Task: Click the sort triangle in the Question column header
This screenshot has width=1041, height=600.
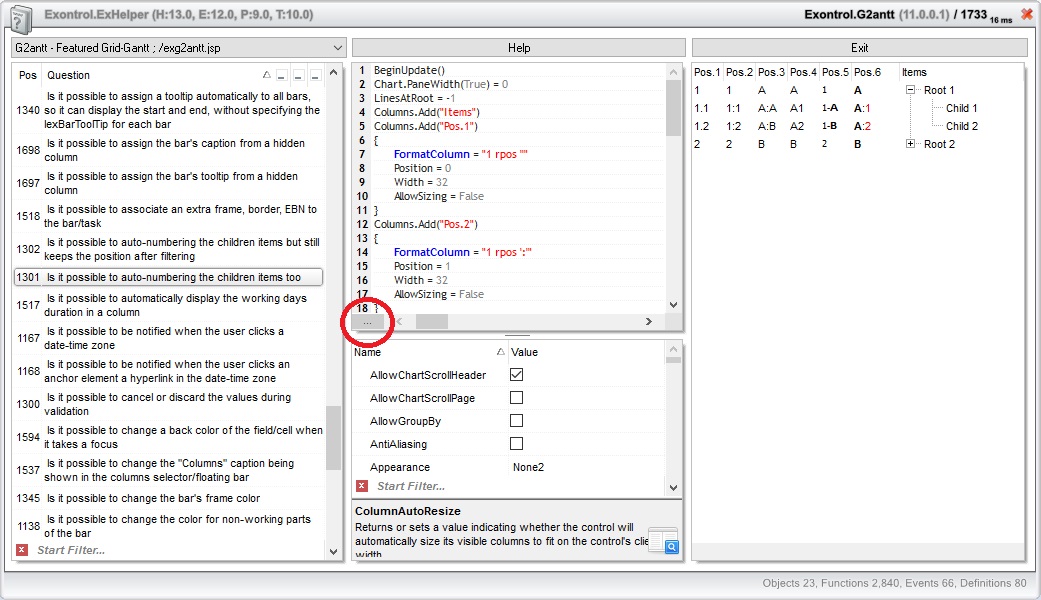Action: pyautogui.click(x=266, y=75)
